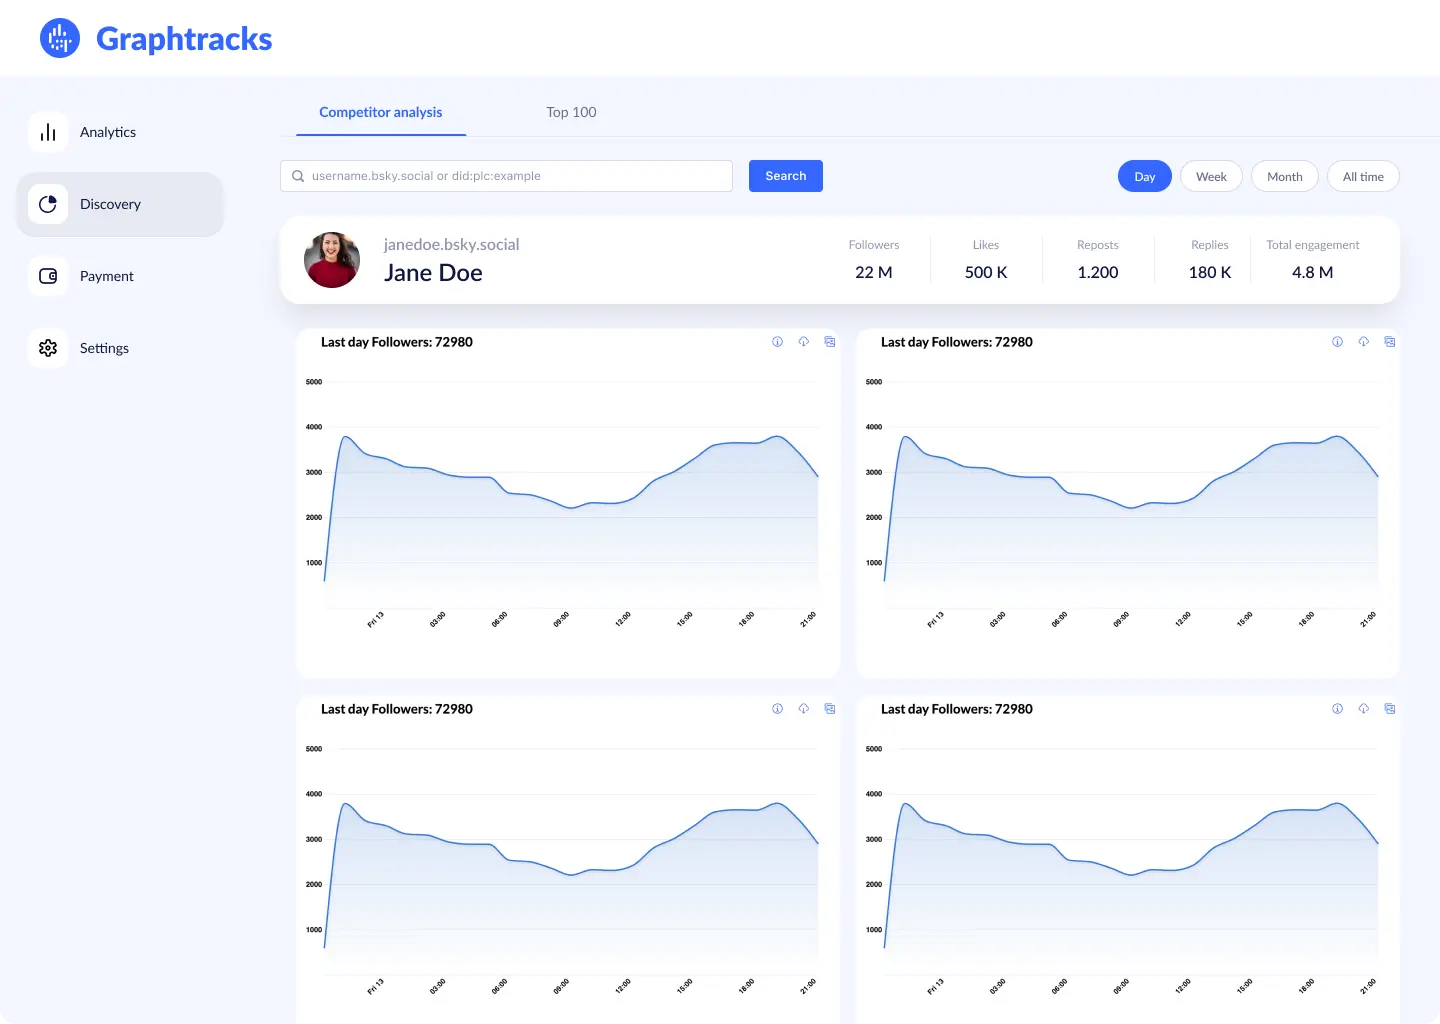The width and height of the screenshot is (1440, 1024).
Task: Click the Payment wallet icon
Action: pos(48,276)
